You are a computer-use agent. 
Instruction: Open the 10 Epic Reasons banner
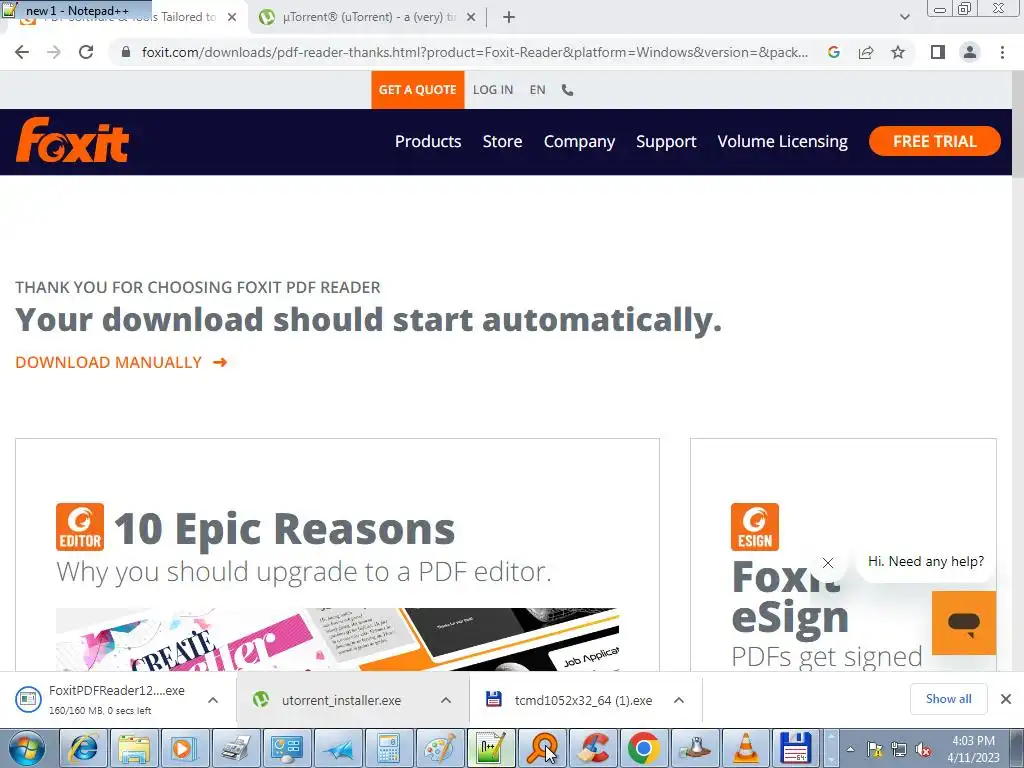pyautogui.click(x=337, y=554)
